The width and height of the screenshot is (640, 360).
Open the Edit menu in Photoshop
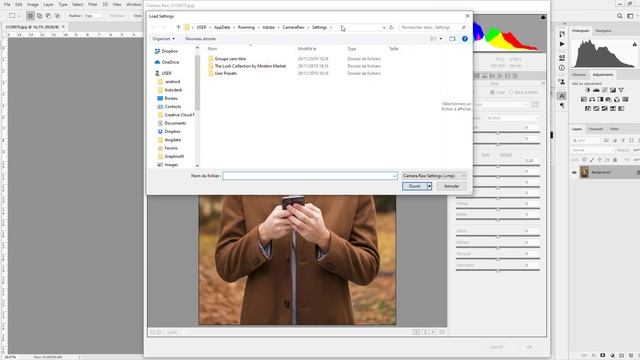coord(19,4)
